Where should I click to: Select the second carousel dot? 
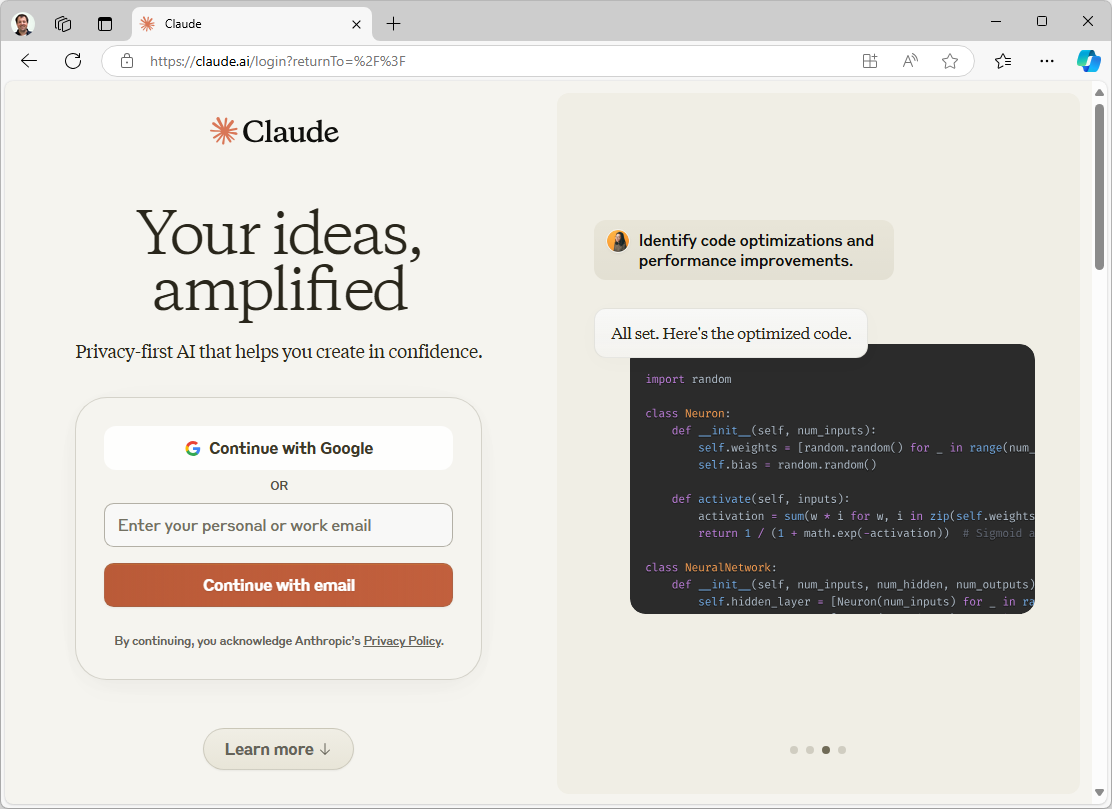pyautogui.click(x=810, y=749)
